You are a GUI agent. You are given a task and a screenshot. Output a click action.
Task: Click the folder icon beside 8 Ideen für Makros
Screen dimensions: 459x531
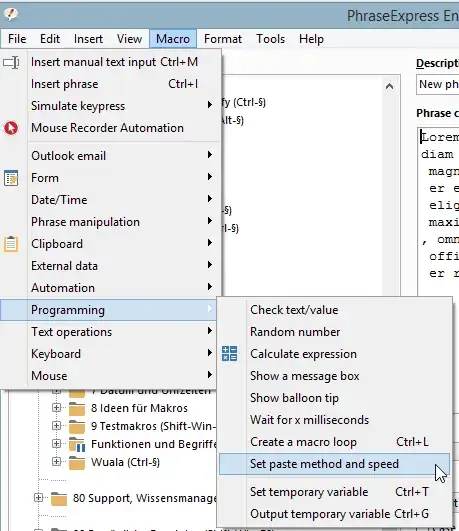[77, 409]
